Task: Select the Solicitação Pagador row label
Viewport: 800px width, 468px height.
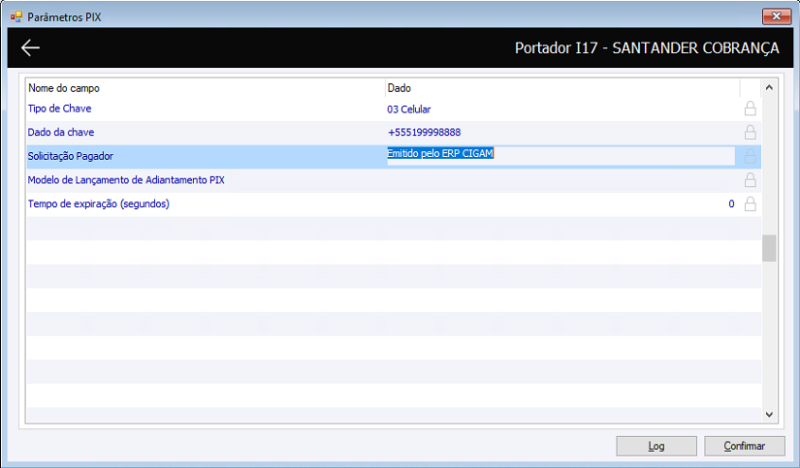Action: pyautogui.click(x=70, y=156)
